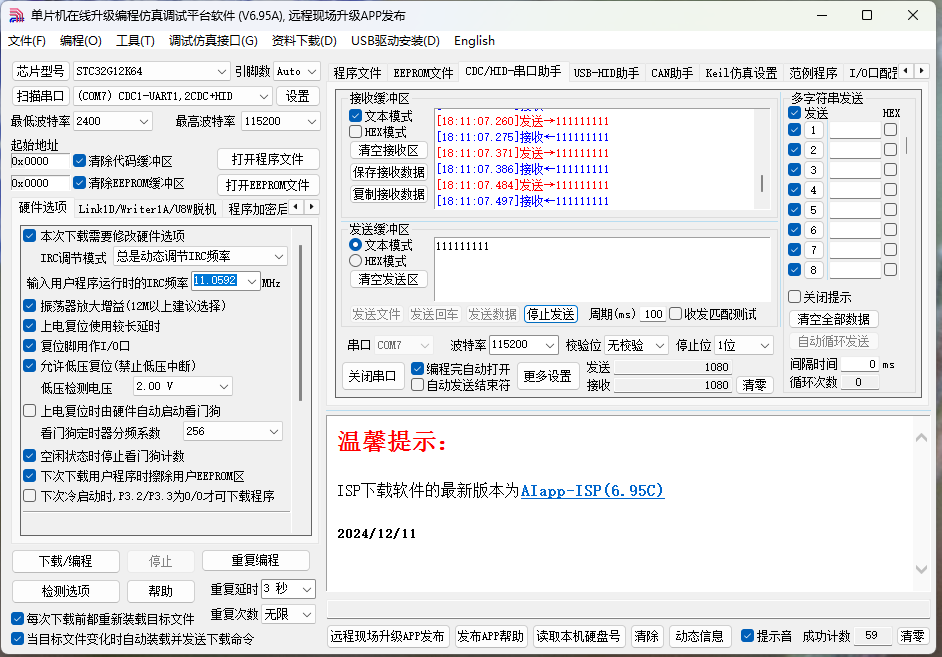Expand the 重复延时 3秒 dropdown
This screenshot has width=942, height=657.
click(x=306, y=589)
